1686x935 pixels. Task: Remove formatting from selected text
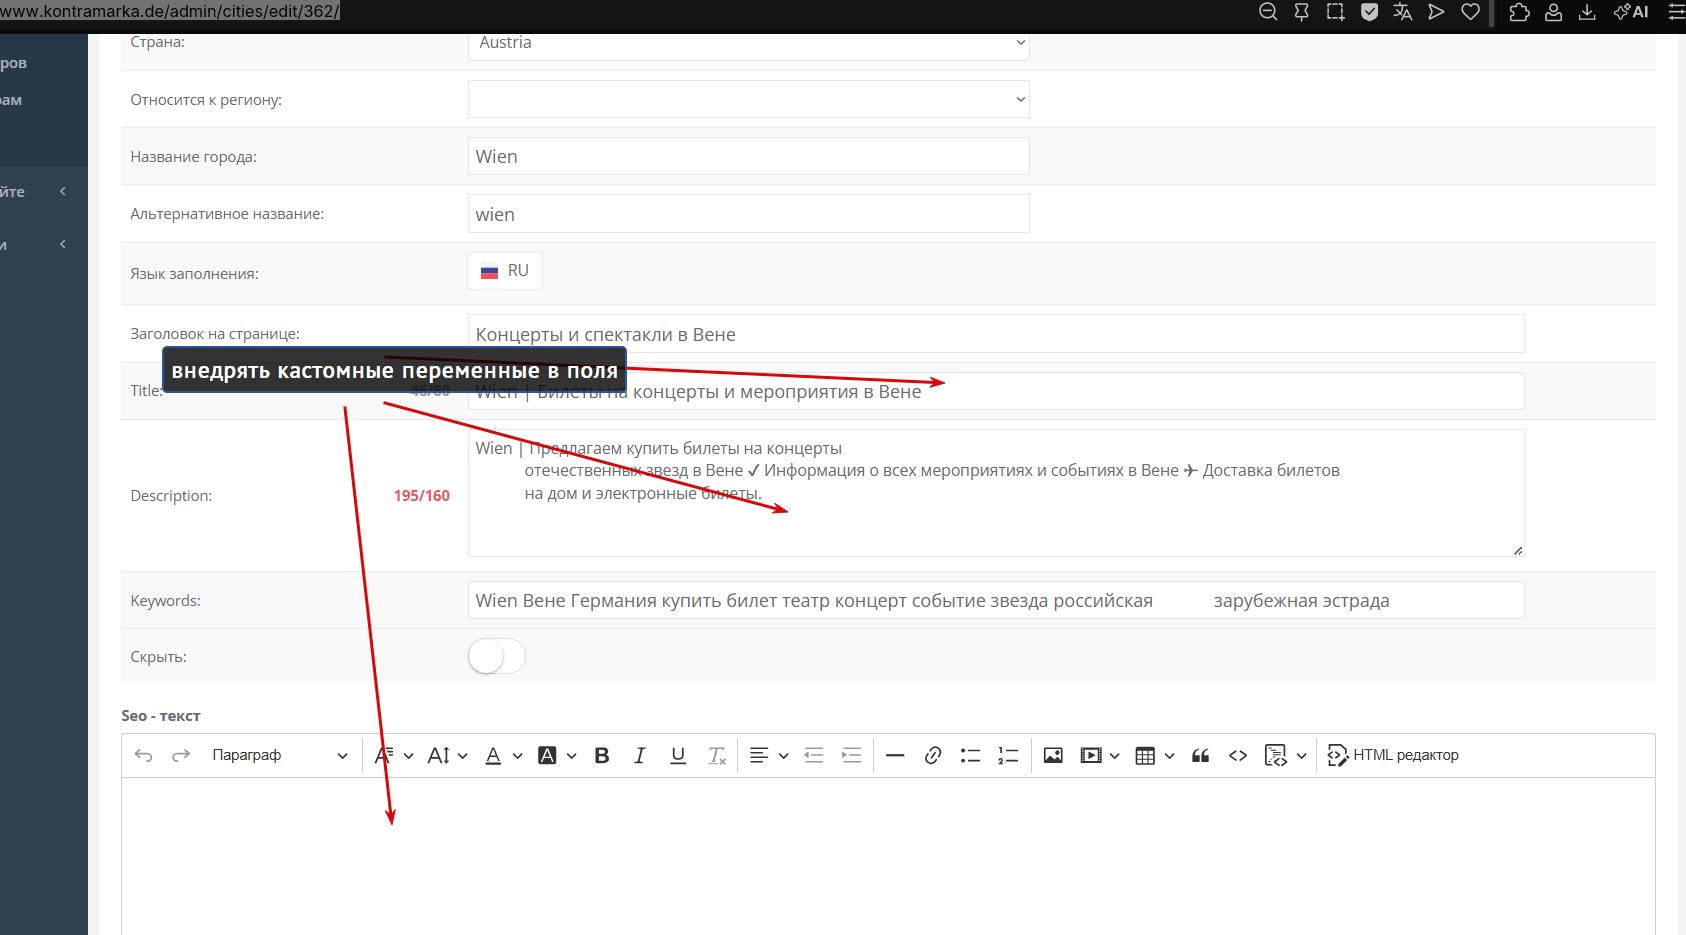717,756
